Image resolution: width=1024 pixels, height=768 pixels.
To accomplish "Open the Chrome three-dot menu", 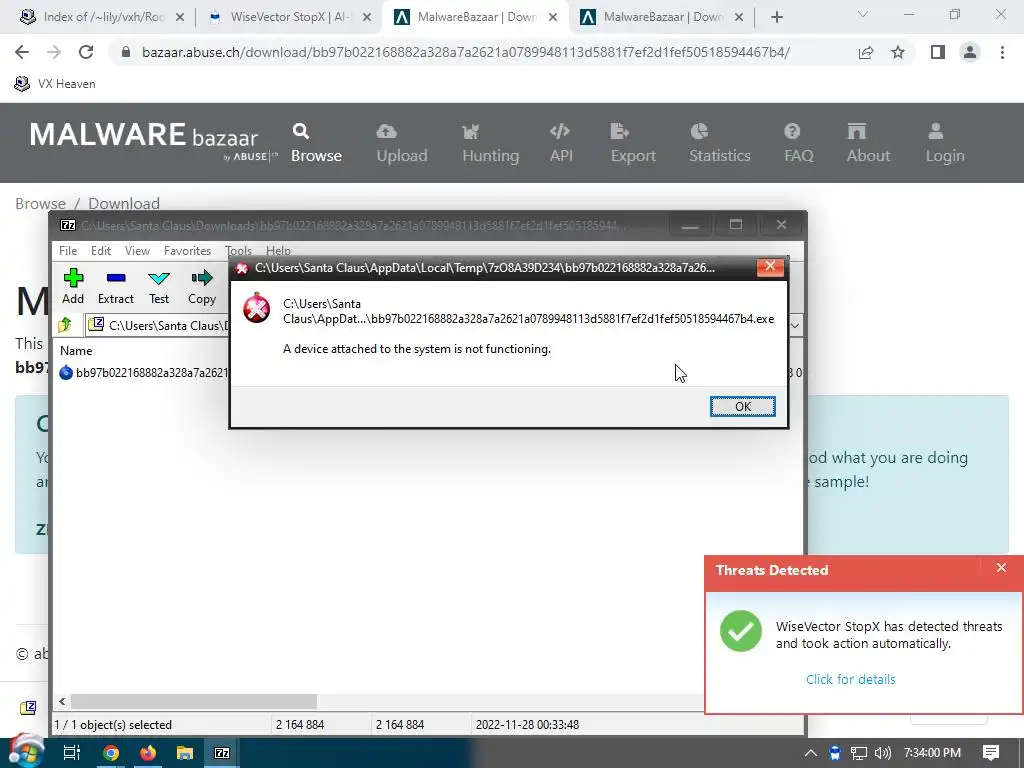I will click(x=1002, y=52).
